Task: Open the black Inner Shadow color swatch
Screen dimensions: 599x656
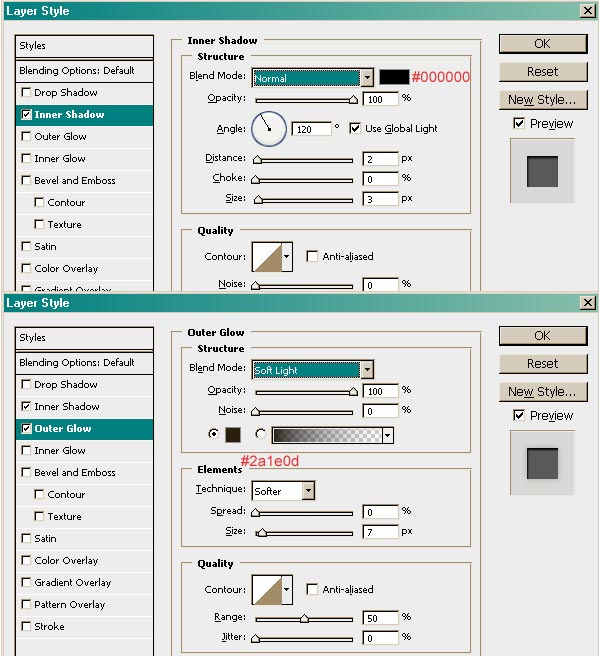Action: (x=394, y=77)
